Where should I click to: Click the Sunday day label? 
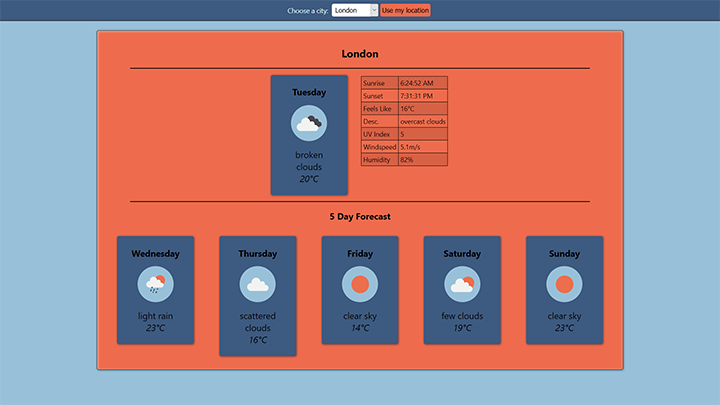click(564, 253)
